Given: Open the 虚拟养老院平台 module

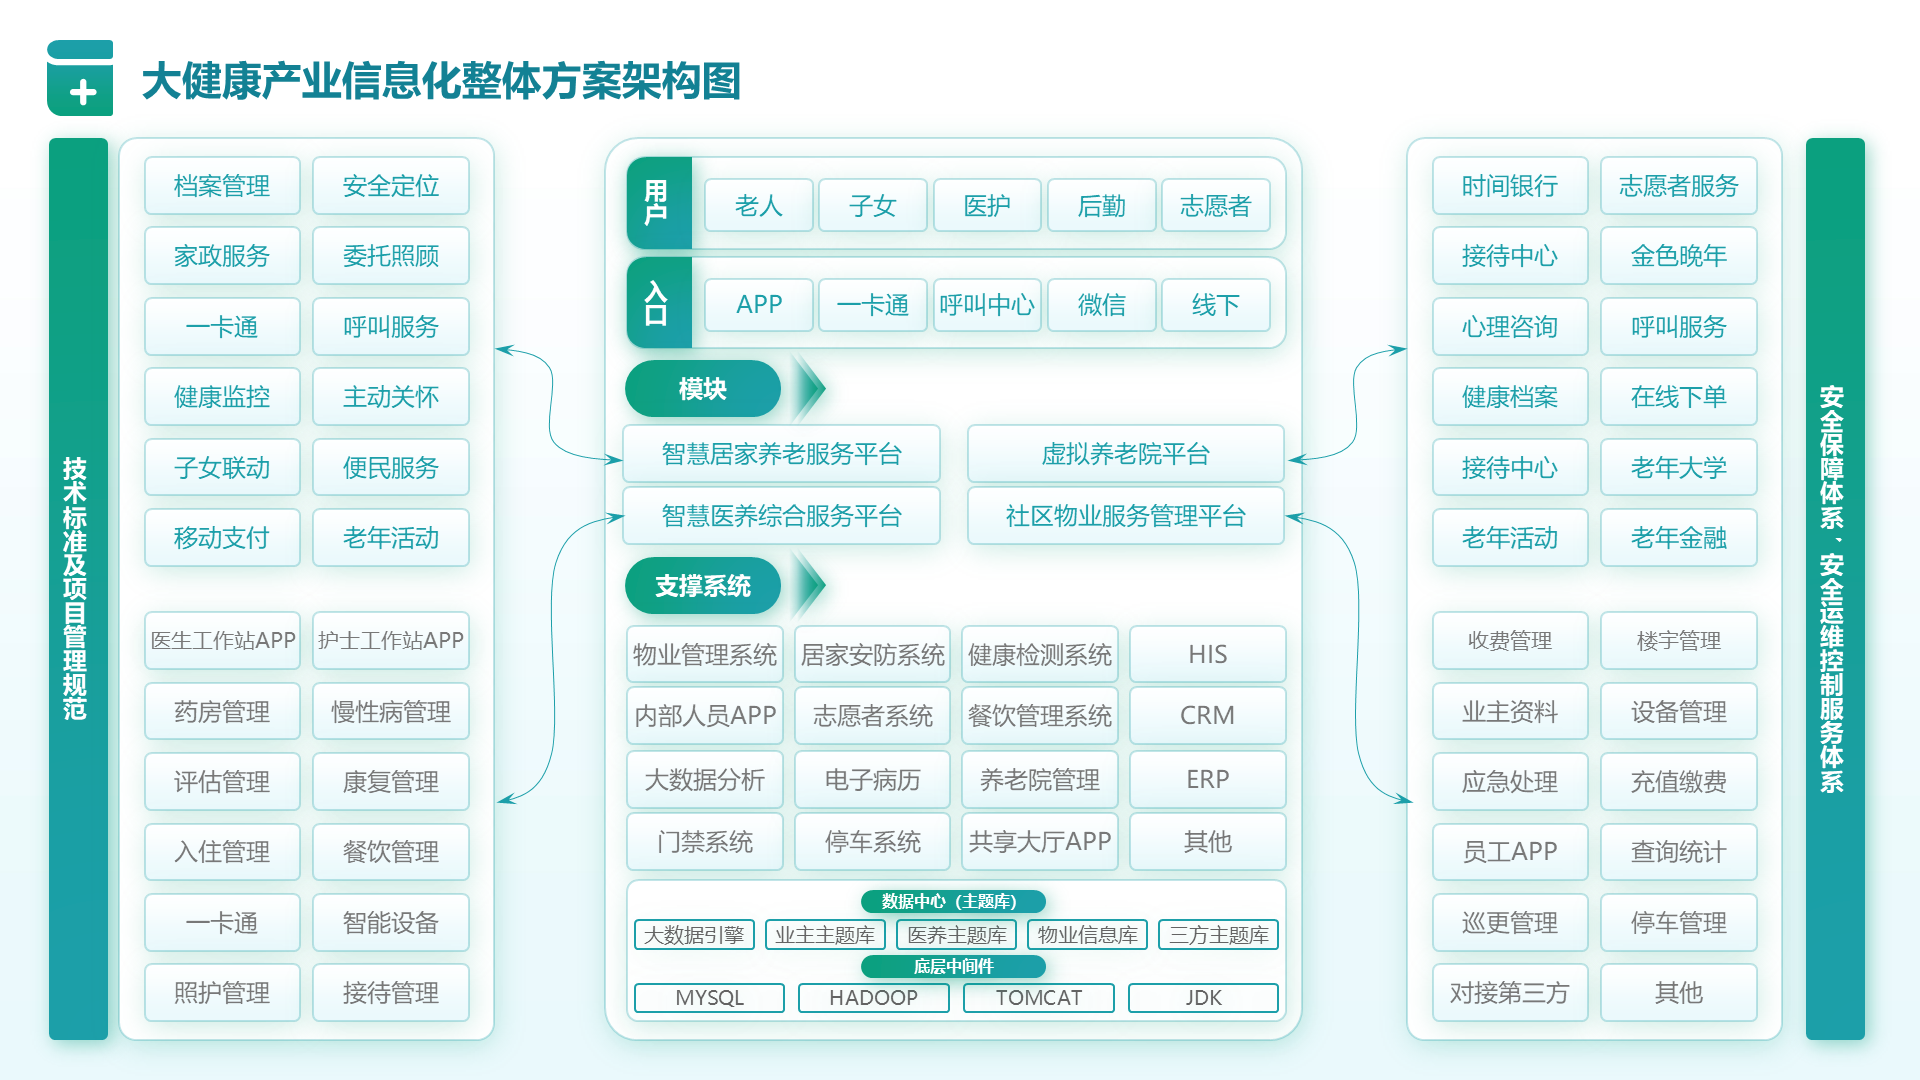Looking at the screenshot, I should point(1125,453).
